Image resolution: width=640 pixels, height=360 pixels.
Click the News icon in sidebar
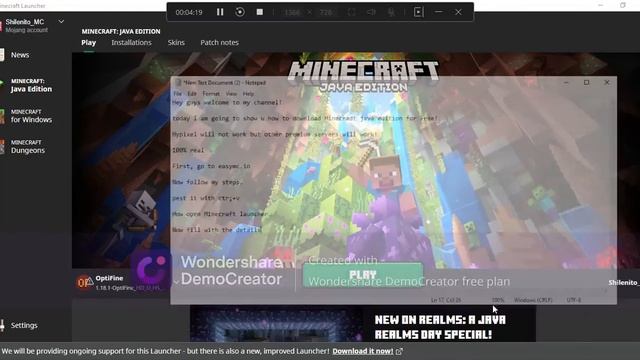pos(2,55)
